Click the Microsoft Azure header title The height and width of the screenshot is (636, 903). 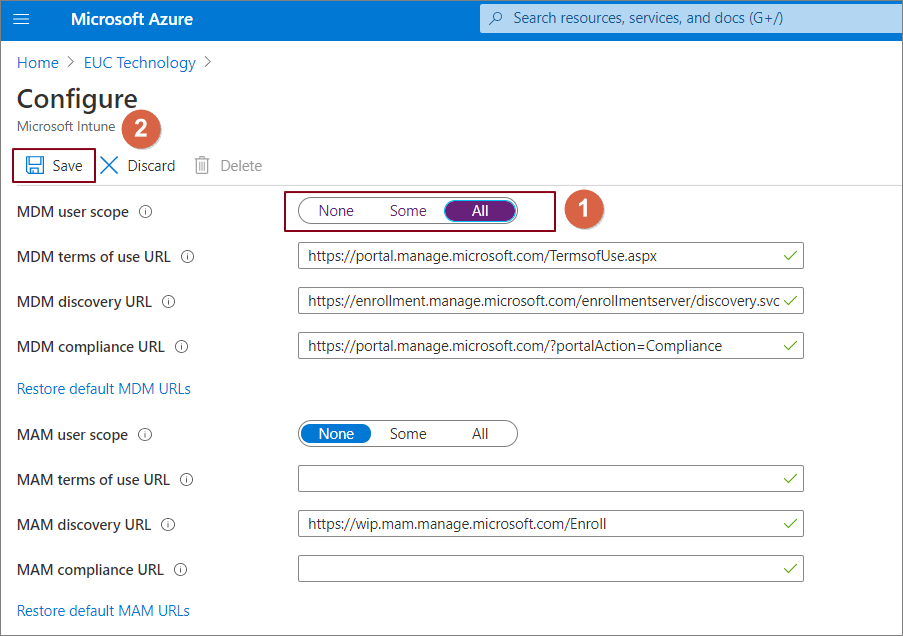click(132, 19)
